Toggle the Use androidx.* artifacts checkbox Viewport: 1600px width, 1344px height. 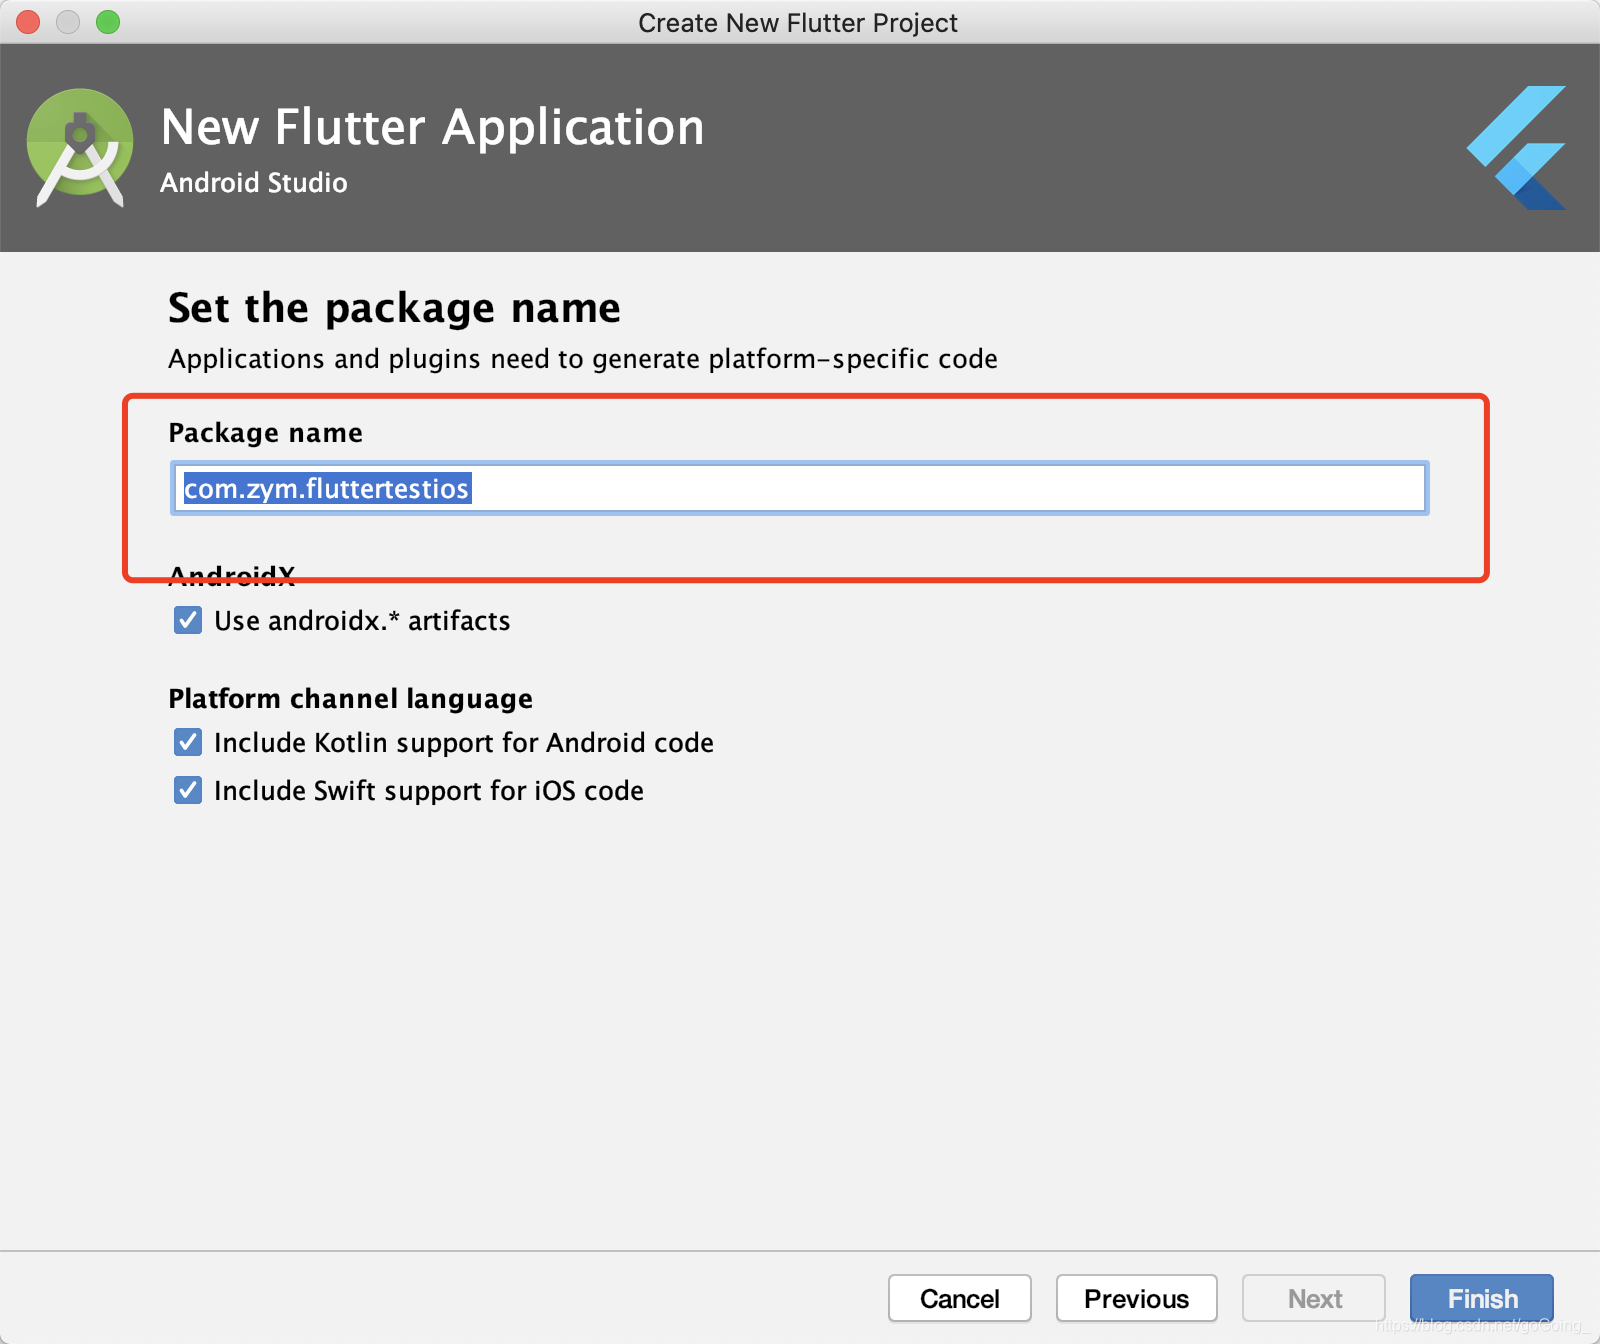click(188, 620)
